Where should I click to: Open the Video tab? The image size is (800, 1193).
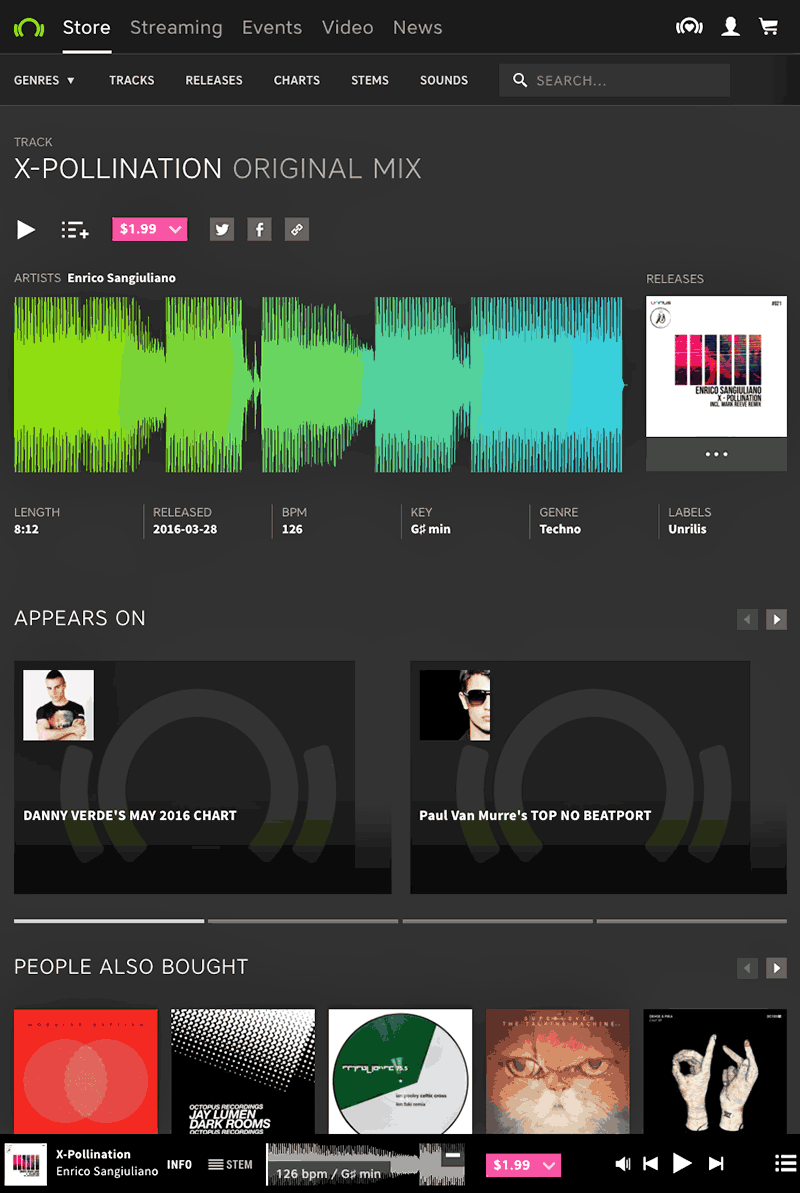(x=347, y=27)
